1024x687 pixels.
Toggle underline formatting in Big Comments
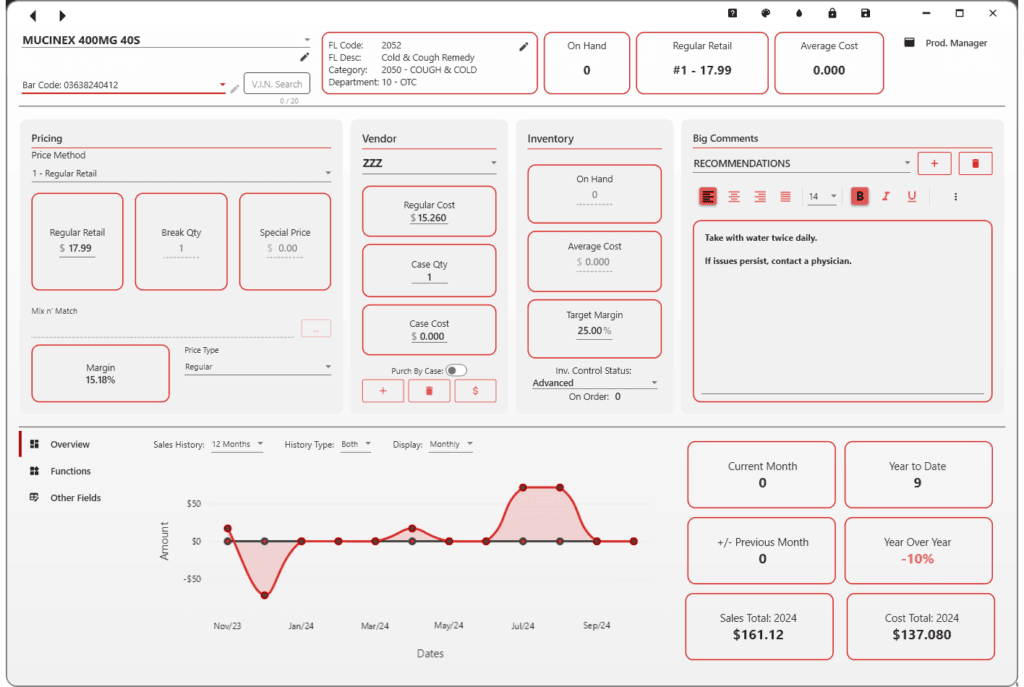[x=912, y=196]
